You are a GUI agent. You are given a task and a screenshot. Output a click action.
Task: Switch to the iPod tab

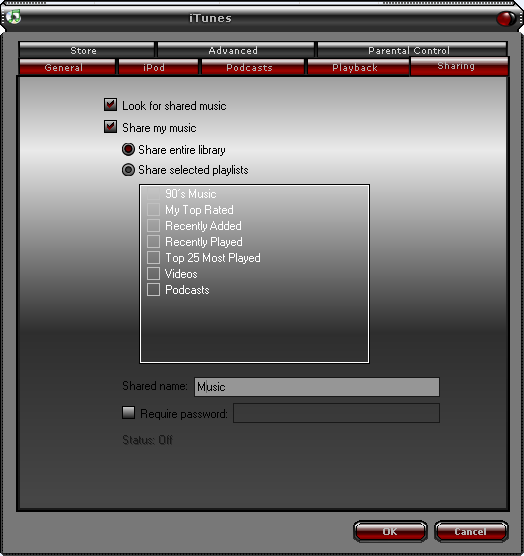coord(158,67)
